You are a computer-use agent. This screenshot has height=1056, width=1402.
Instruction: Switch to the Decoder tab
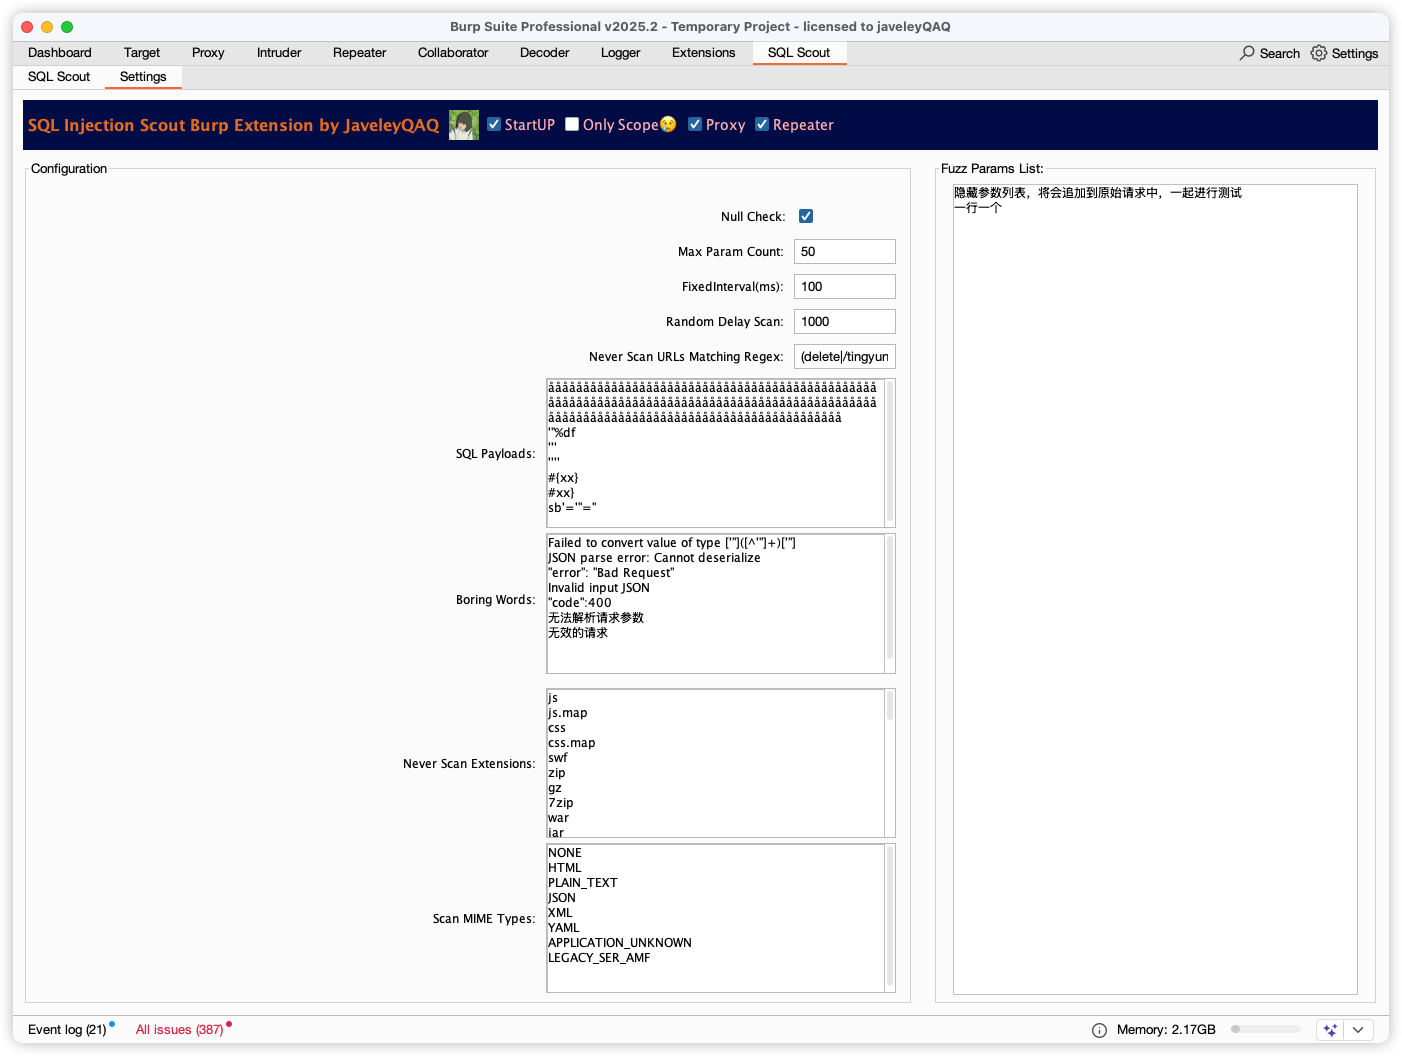(545, 53)
